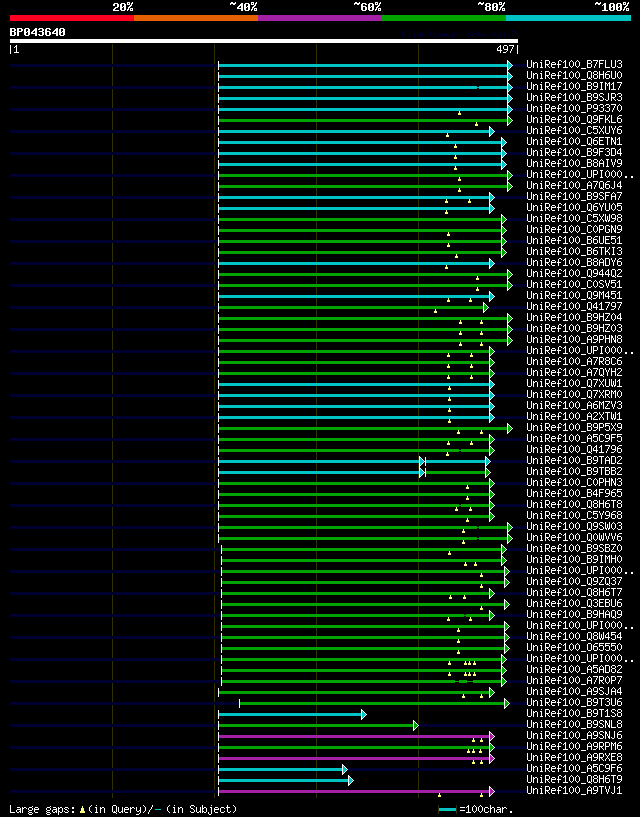
Task: Select the UniRef100_A7R8C6 label
Action: coord(574,362)
